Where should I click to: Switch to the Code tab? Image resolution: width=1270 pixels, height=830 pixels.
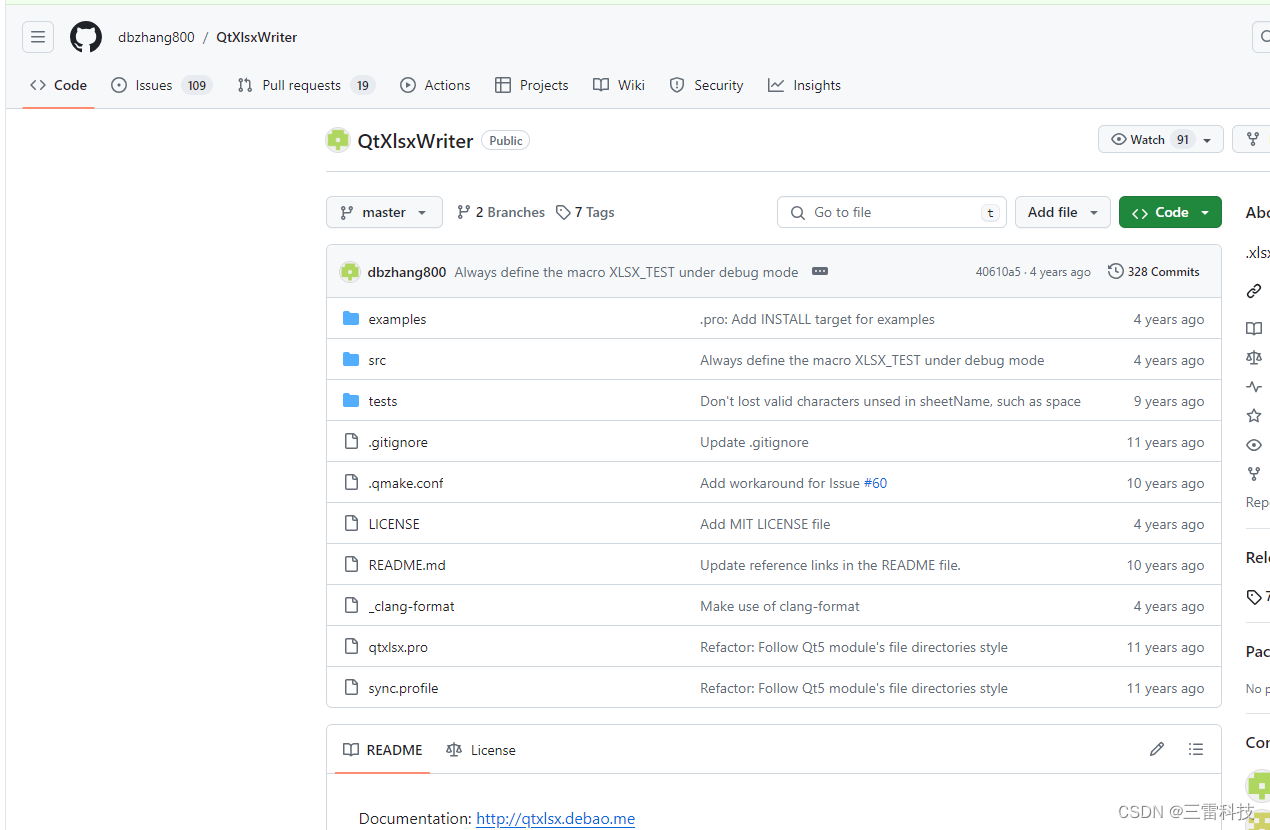point(59,85)
